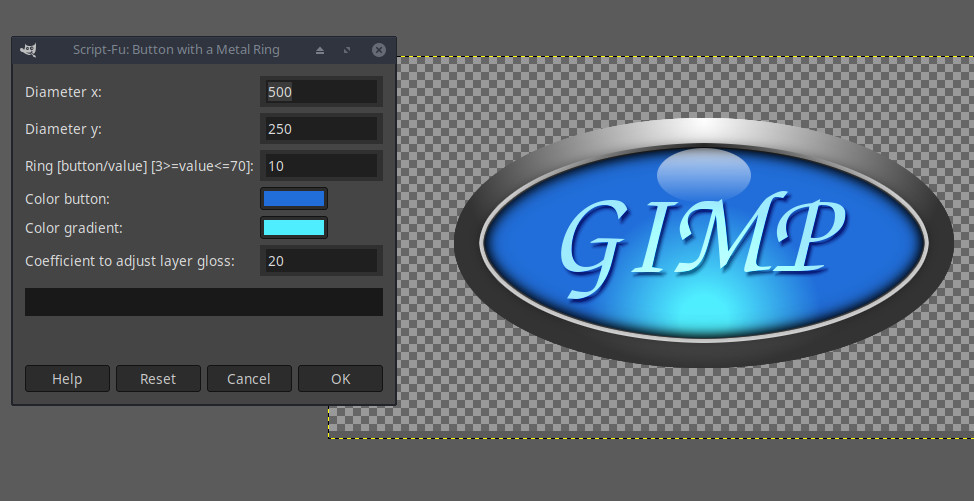Viewport: 974px width, 501px height.
Task: Click OK to run the script
Action: tap(340, 379)
